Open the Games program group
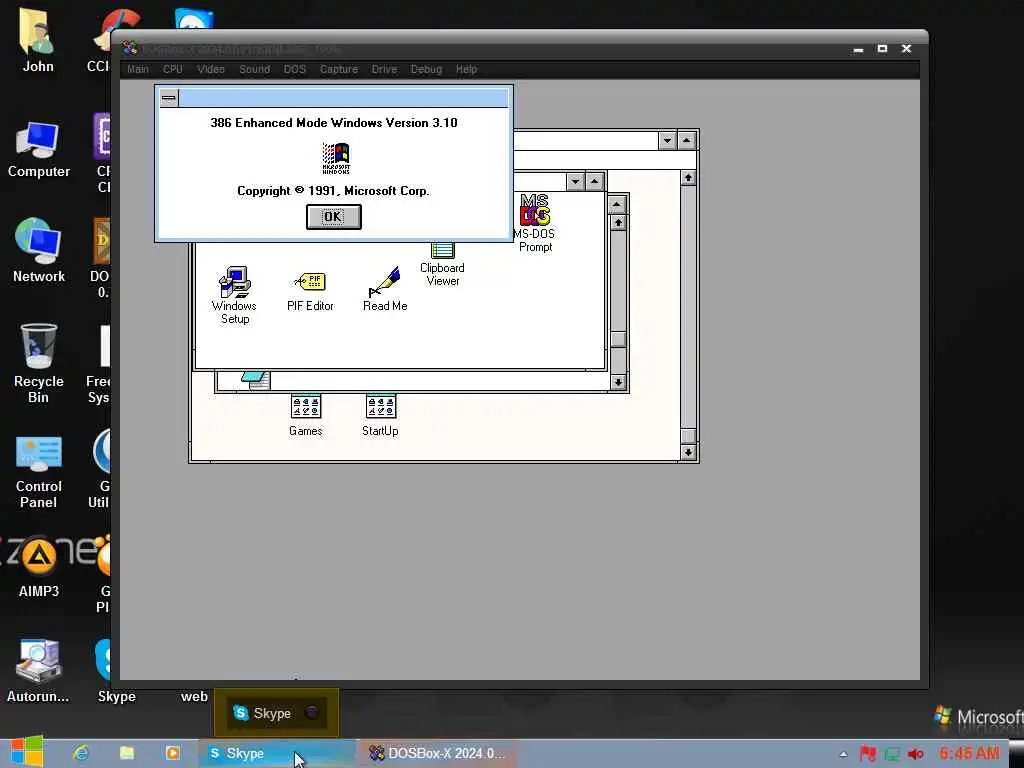1024x768 pixels. point(306,415)
